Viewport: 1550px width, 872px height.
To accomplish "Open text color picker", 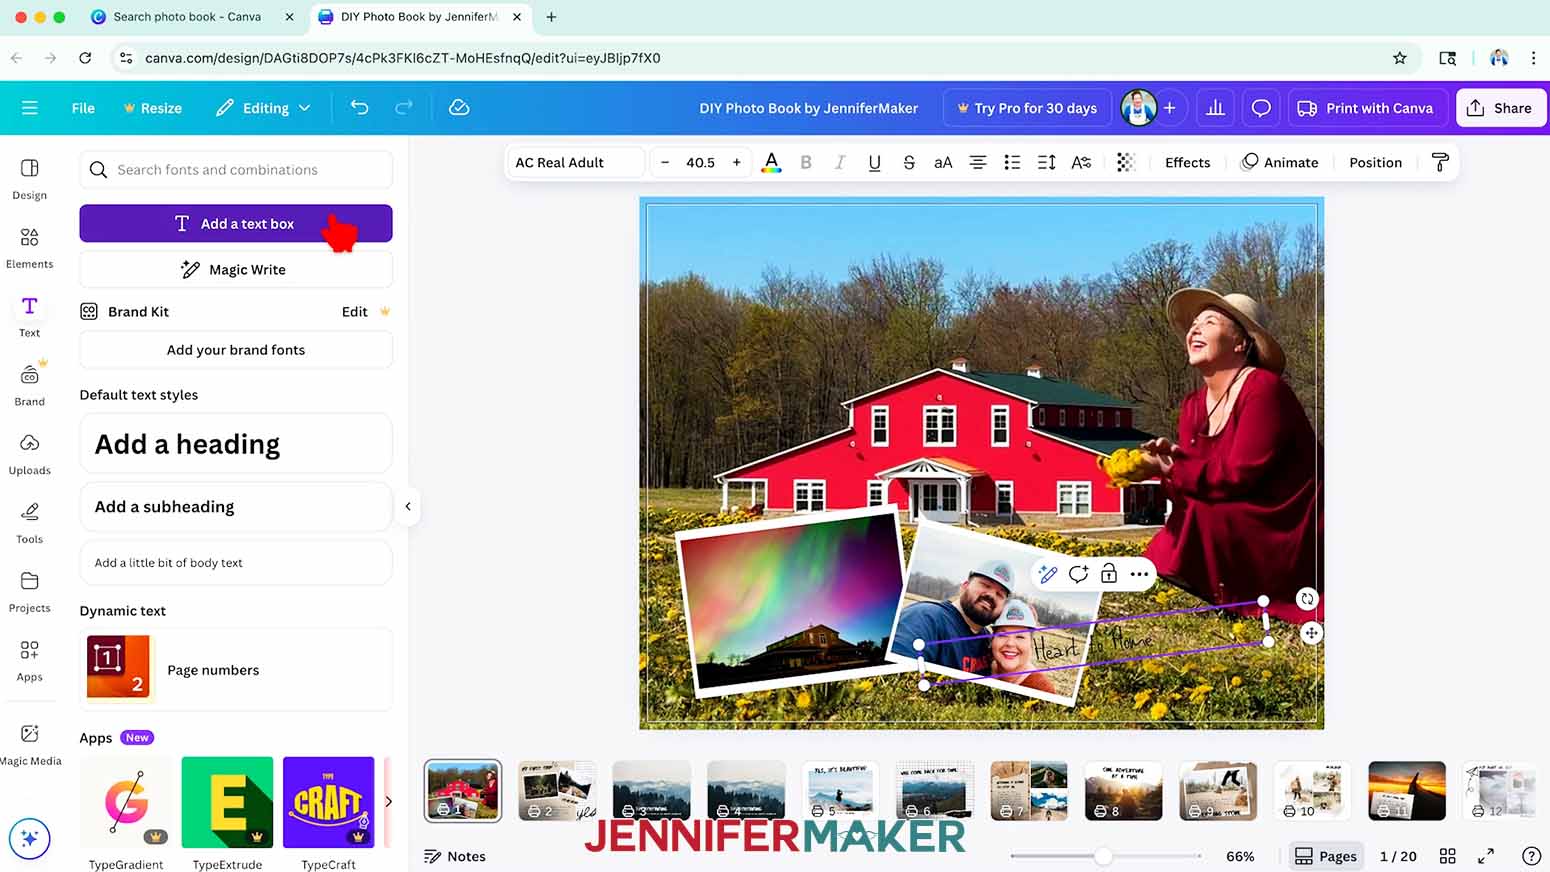I will (771, 162).
